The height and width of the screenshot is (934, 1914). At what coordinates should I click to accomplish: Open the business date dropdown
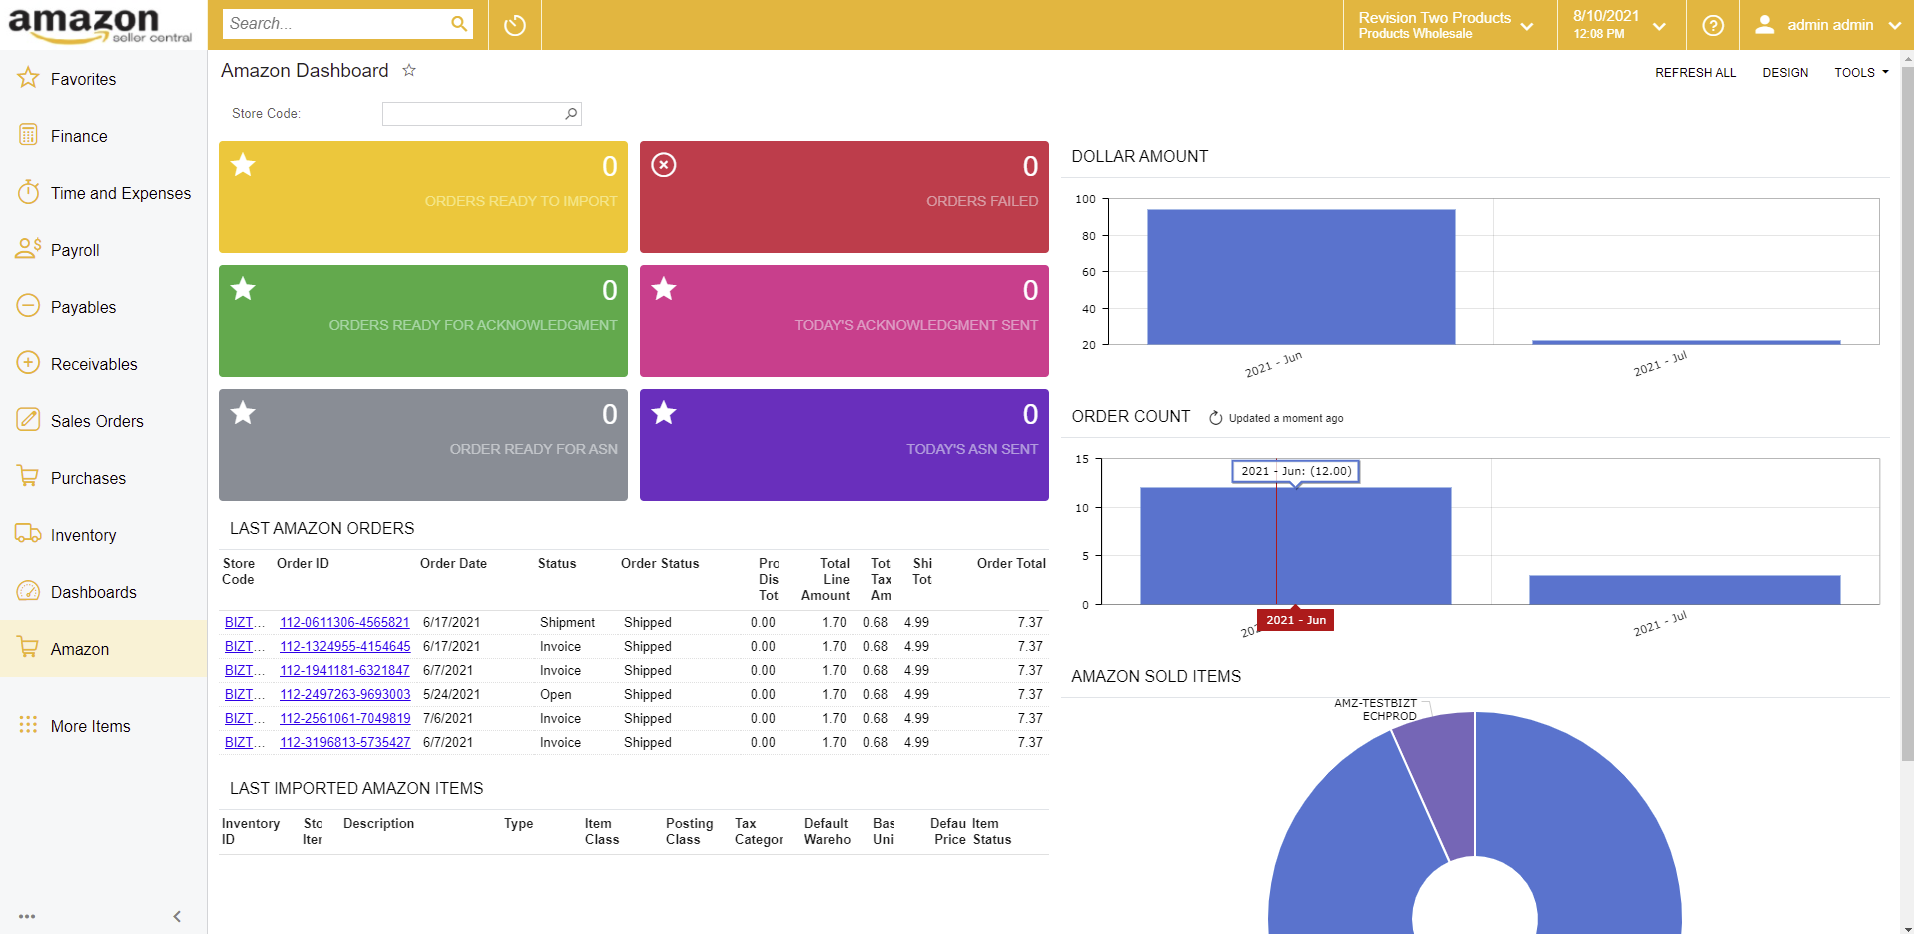pyautogui.click(x=1619, y=25)
